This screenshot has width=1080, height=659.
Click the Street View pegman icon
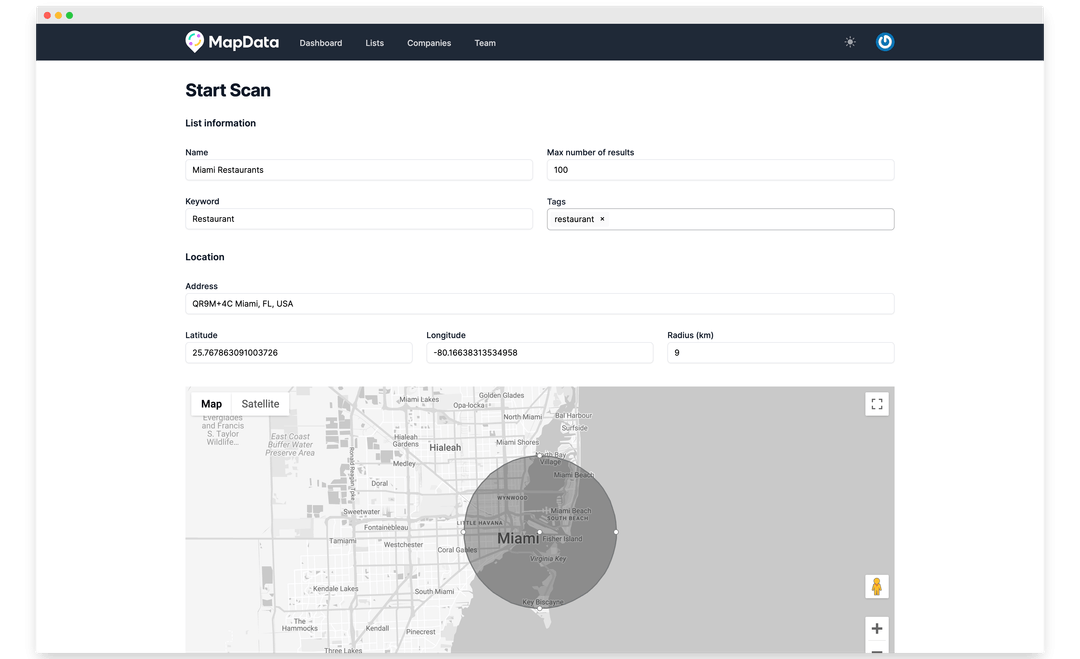[x=877, y=587]
